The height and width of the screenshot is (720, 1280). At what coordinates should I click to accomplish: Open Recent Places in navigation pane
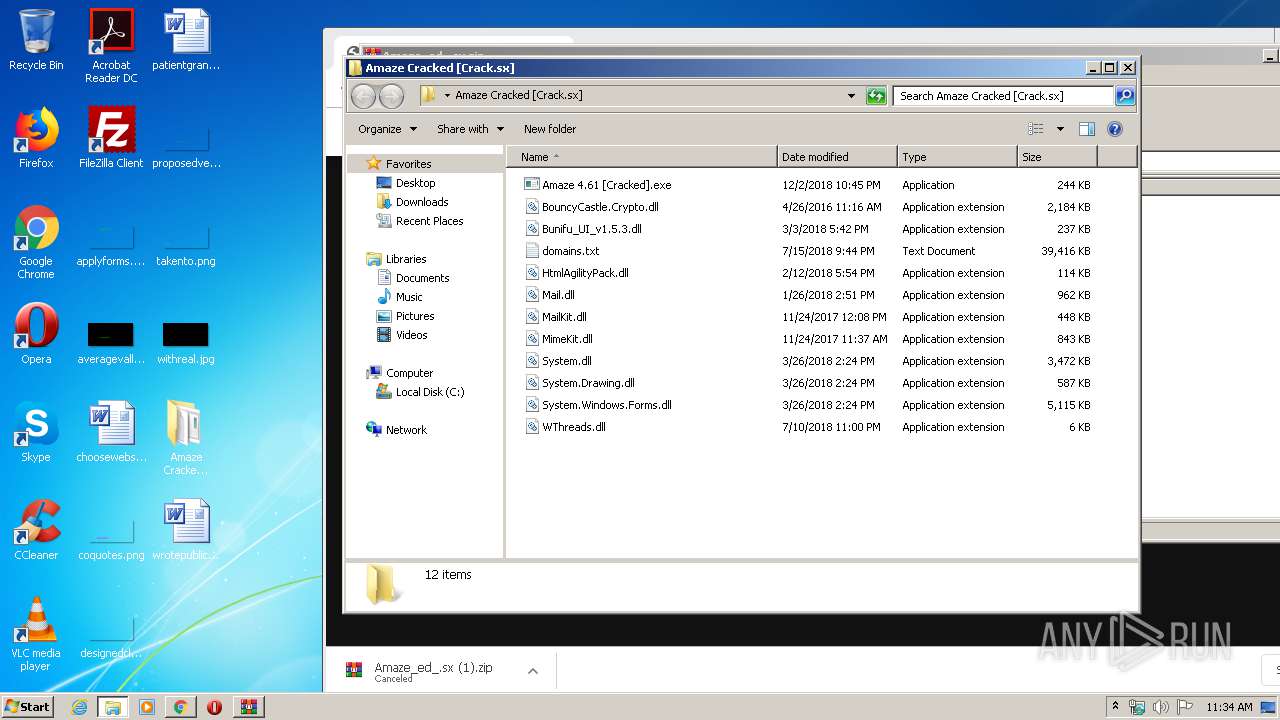coord(429,221)
